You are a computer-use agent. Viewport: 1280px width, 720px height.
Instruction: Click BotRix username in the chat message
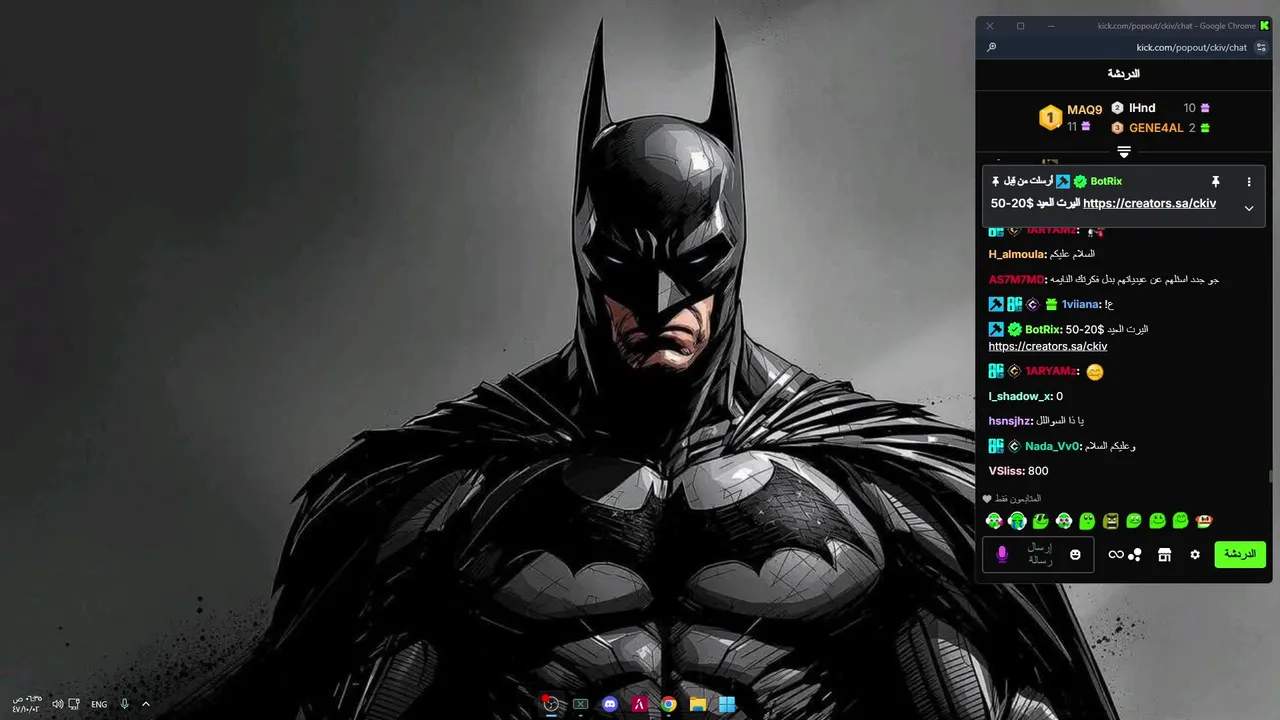[1043, 329]
